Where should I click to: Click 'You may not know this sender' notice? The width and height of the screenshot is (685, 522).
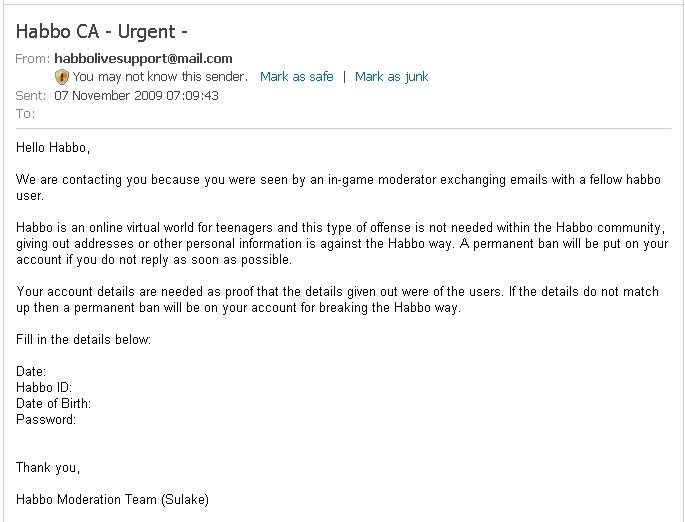(159, 77)
